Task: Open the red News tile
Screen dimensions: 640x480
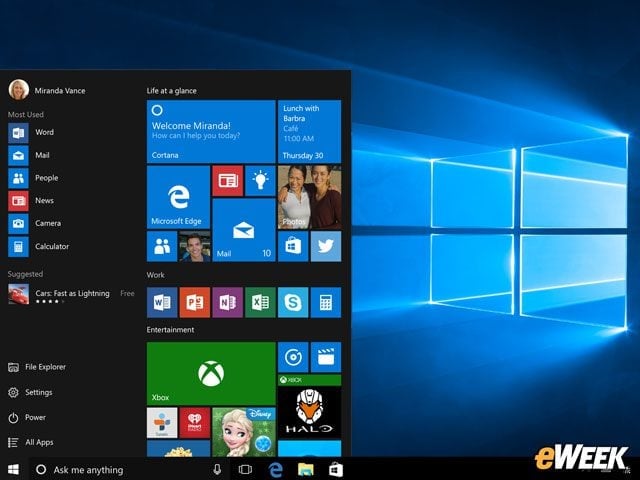Action: [228, 180]
